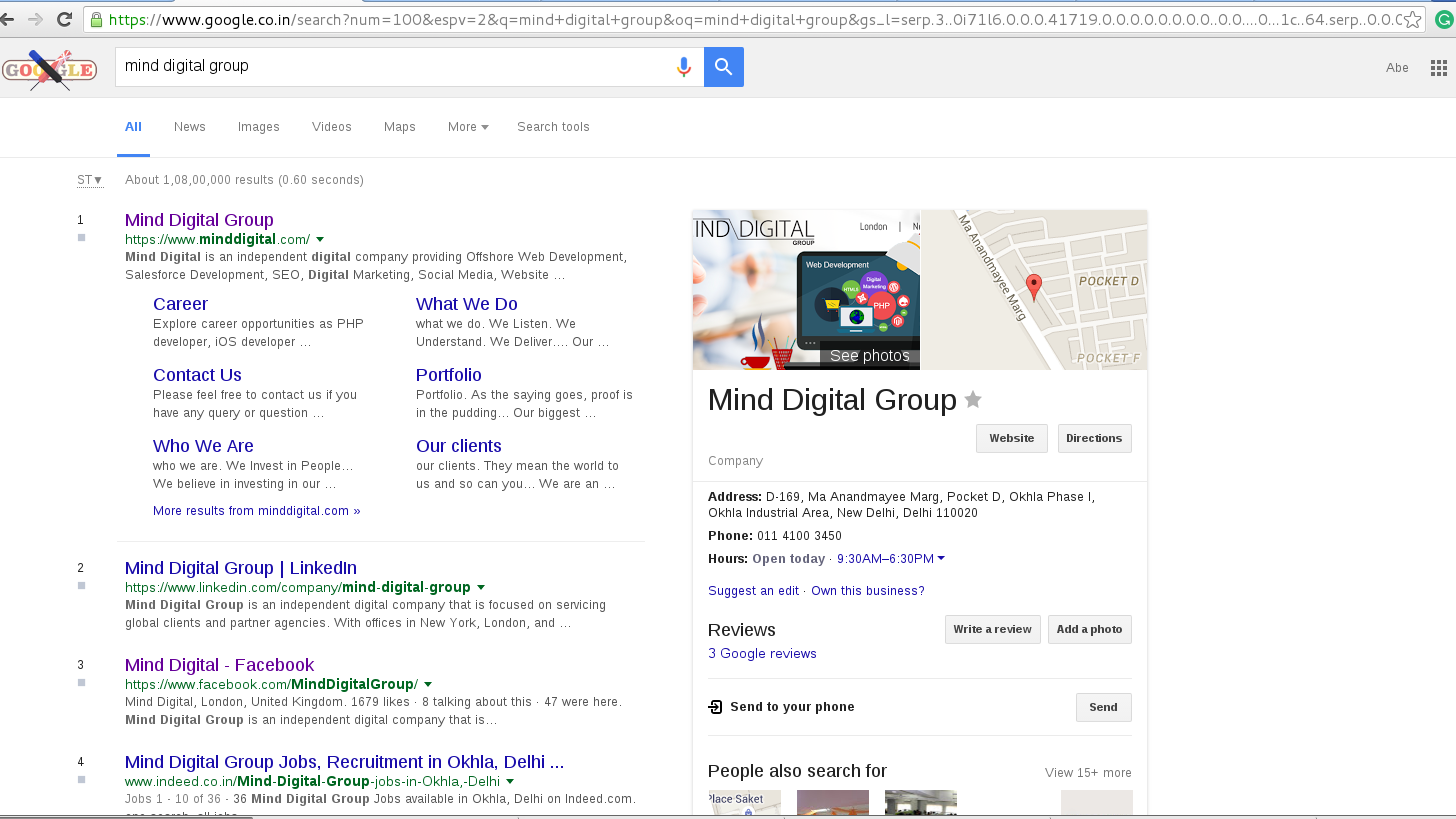Open the green arrow next to the LinkedIn URL
The width and height of the screenshot is (1456, 819).
point(481,587)
